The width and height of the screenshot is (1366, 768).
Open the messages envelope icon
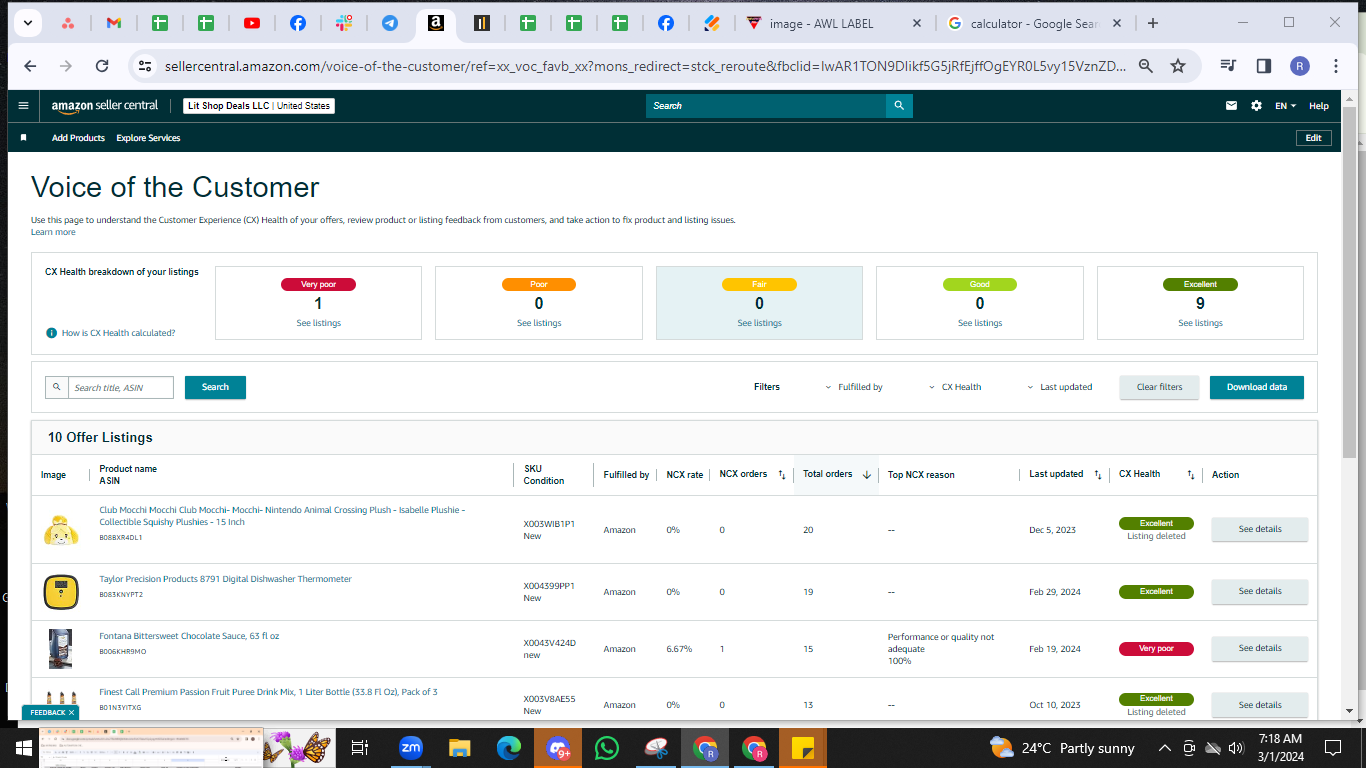coord(1232,106)
